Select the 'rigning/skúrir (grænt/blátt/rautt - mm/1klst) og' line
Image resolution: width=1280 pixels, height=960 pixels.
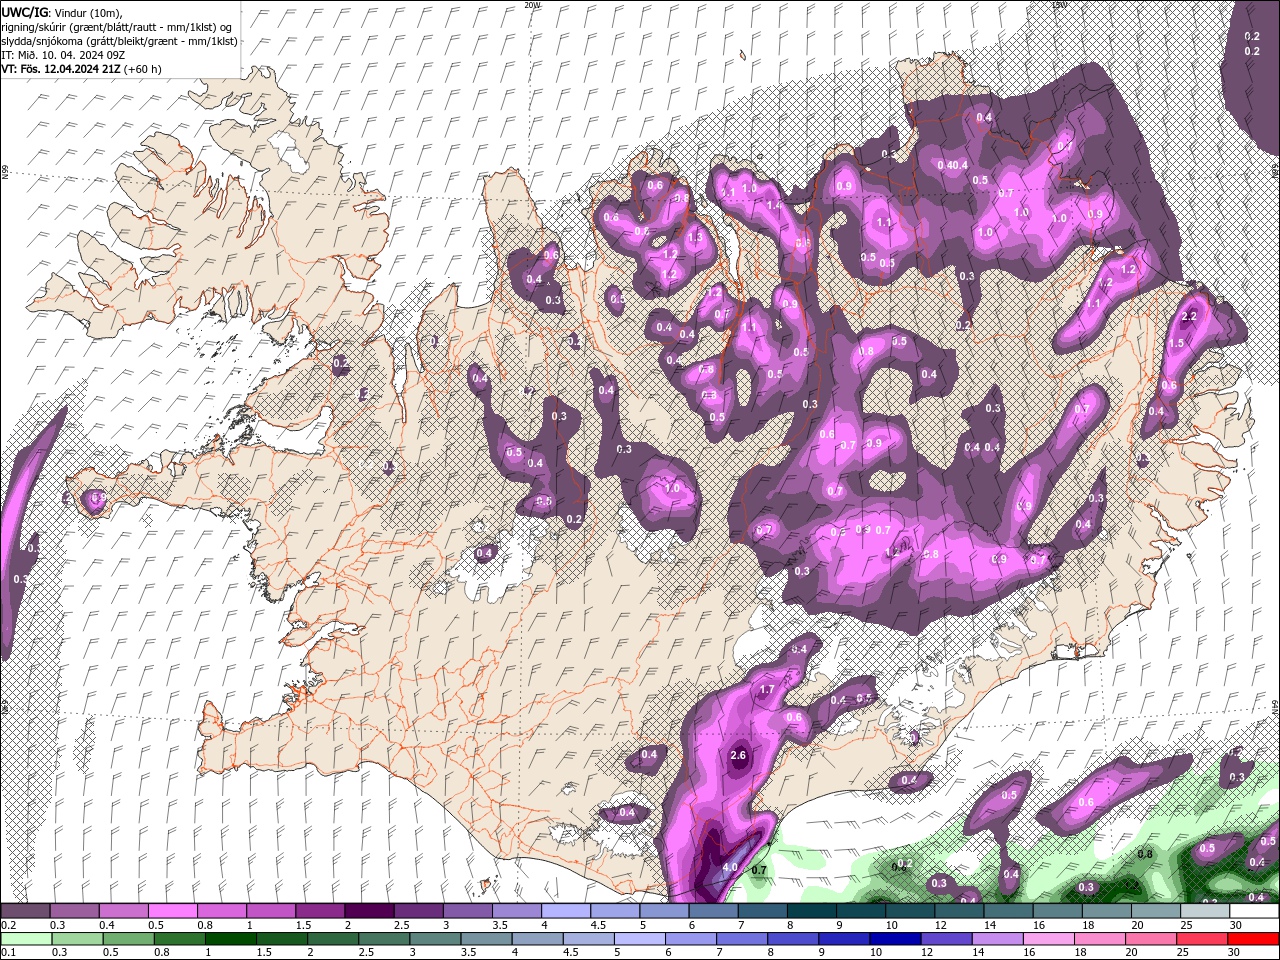(x=117, y=26)
